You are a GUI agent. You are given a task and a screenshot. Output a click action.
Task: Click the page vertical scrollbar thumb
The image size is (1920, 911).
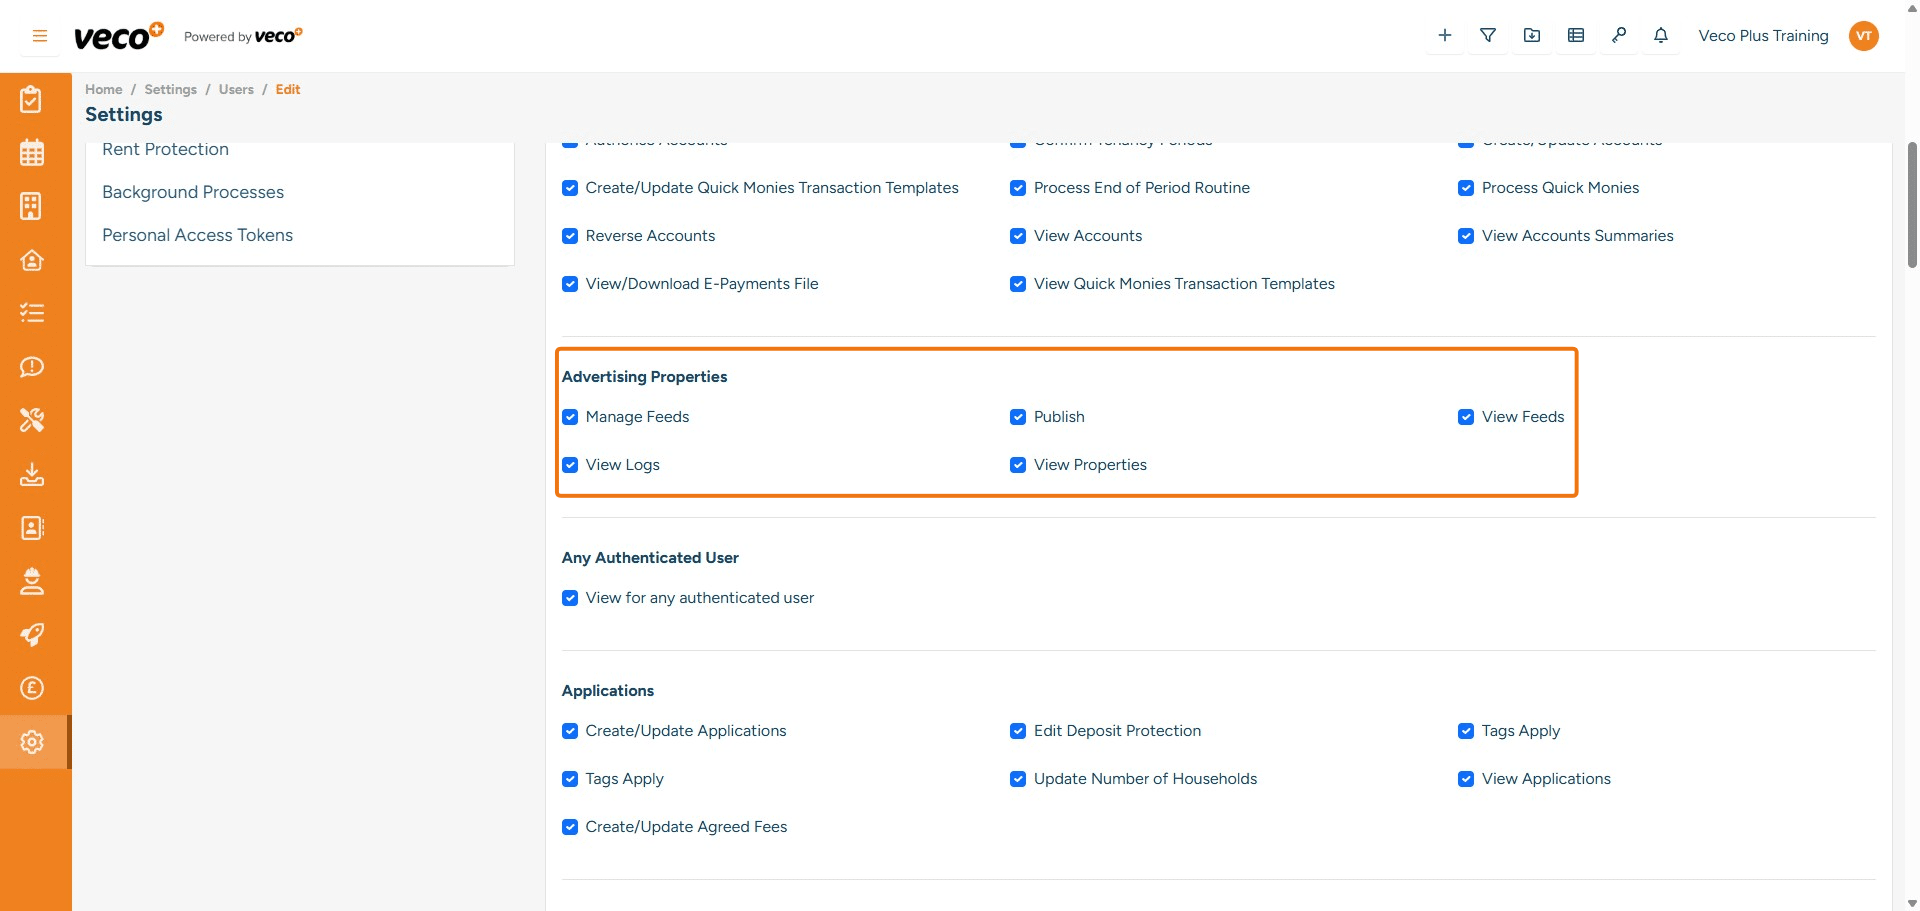[x=1911, y=205]
